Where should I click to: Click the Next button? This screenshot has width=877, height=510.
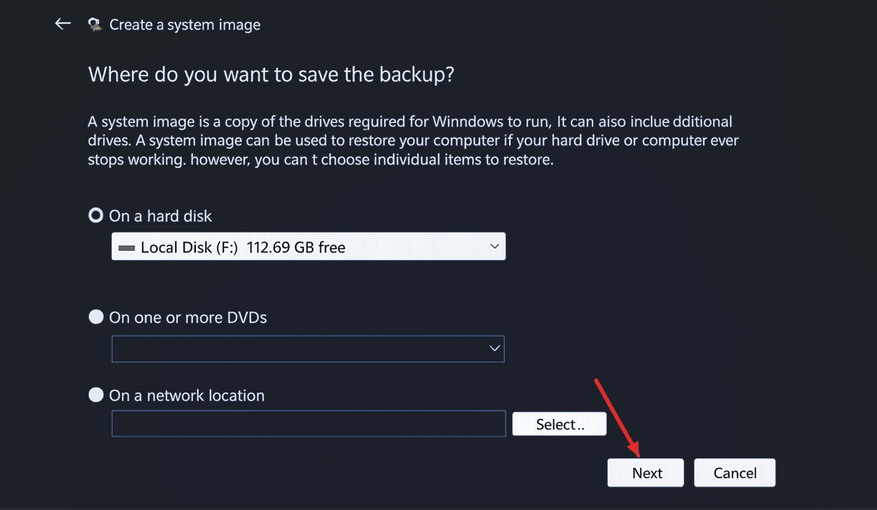[646, 473]
